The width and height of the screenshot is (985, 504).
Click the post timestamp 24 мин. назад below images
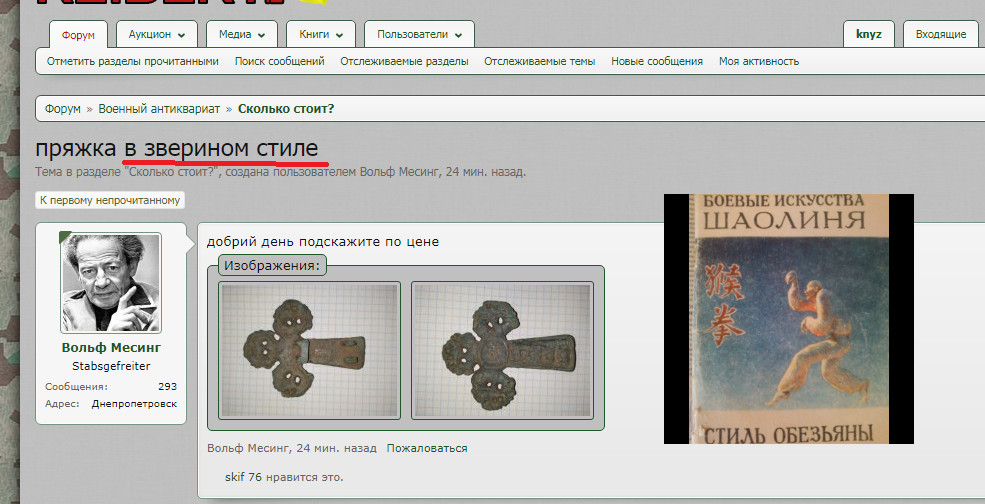pos(337,448)
